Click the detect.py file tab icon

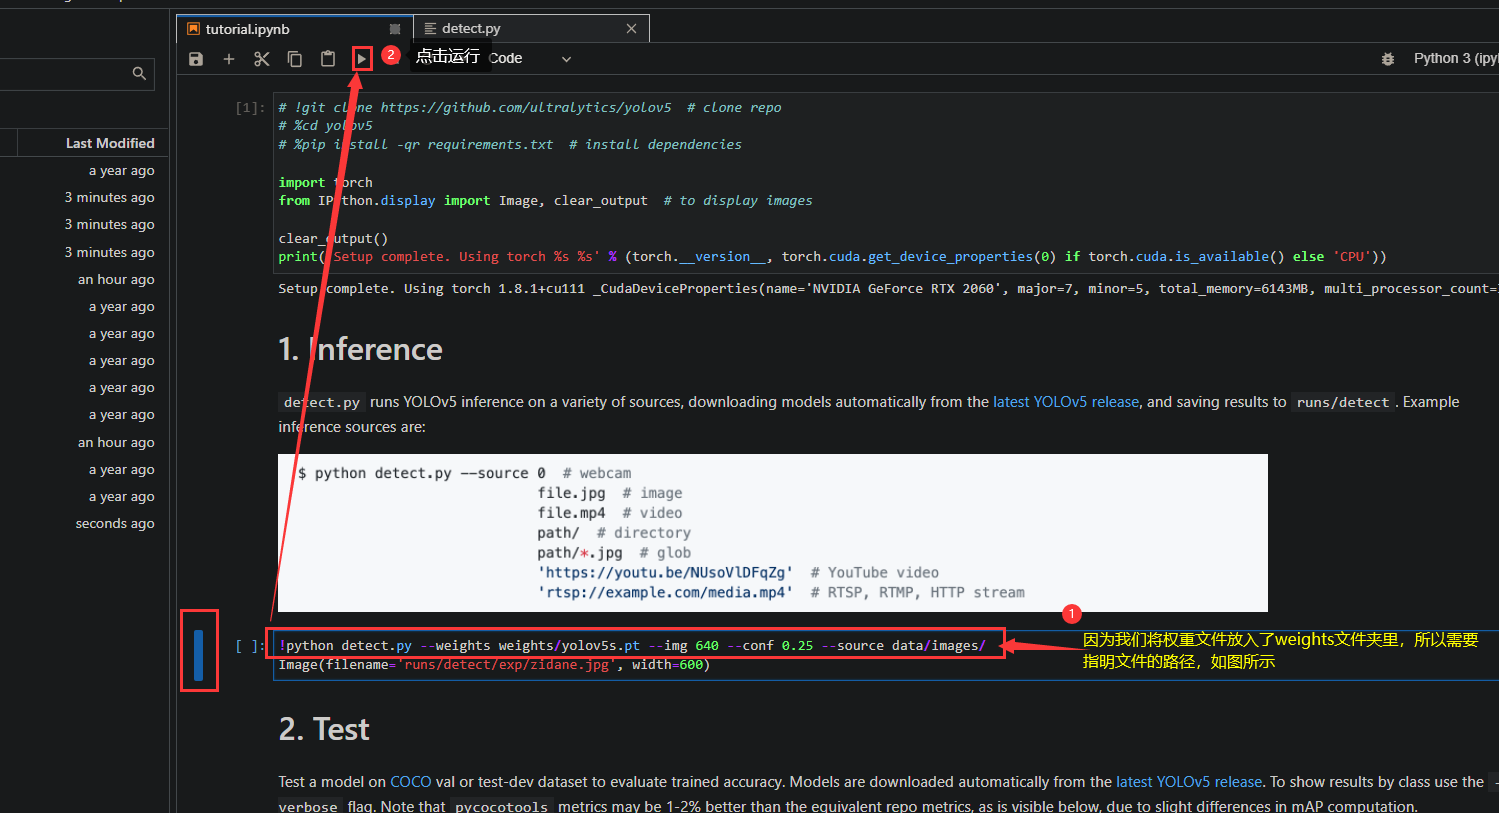pos(430,29)
